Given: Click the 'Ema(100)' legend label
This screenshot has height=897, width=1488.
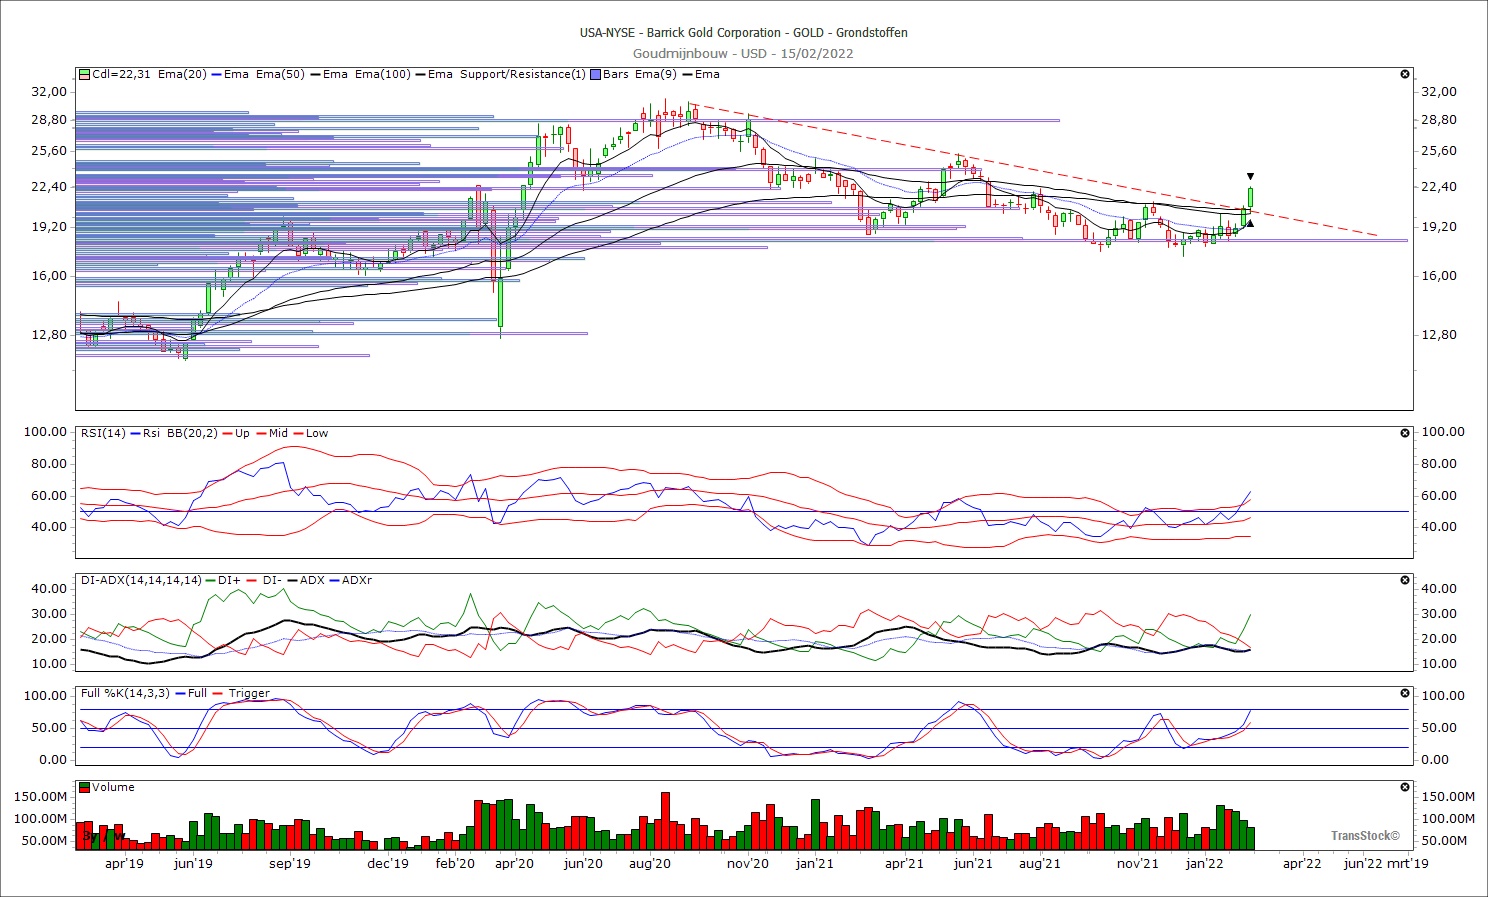Looking at the screenshot, I should 383,74.
